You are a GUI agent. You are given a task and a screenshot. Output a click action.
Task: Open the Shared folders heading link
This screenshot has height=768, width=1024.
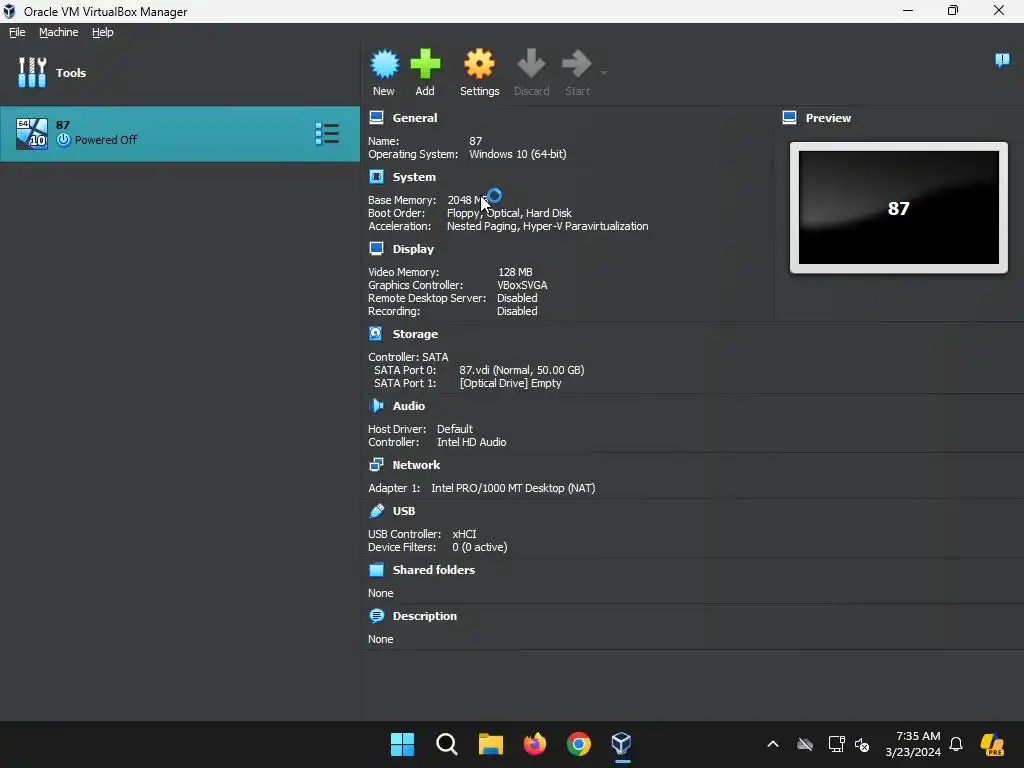coord(434,570)
